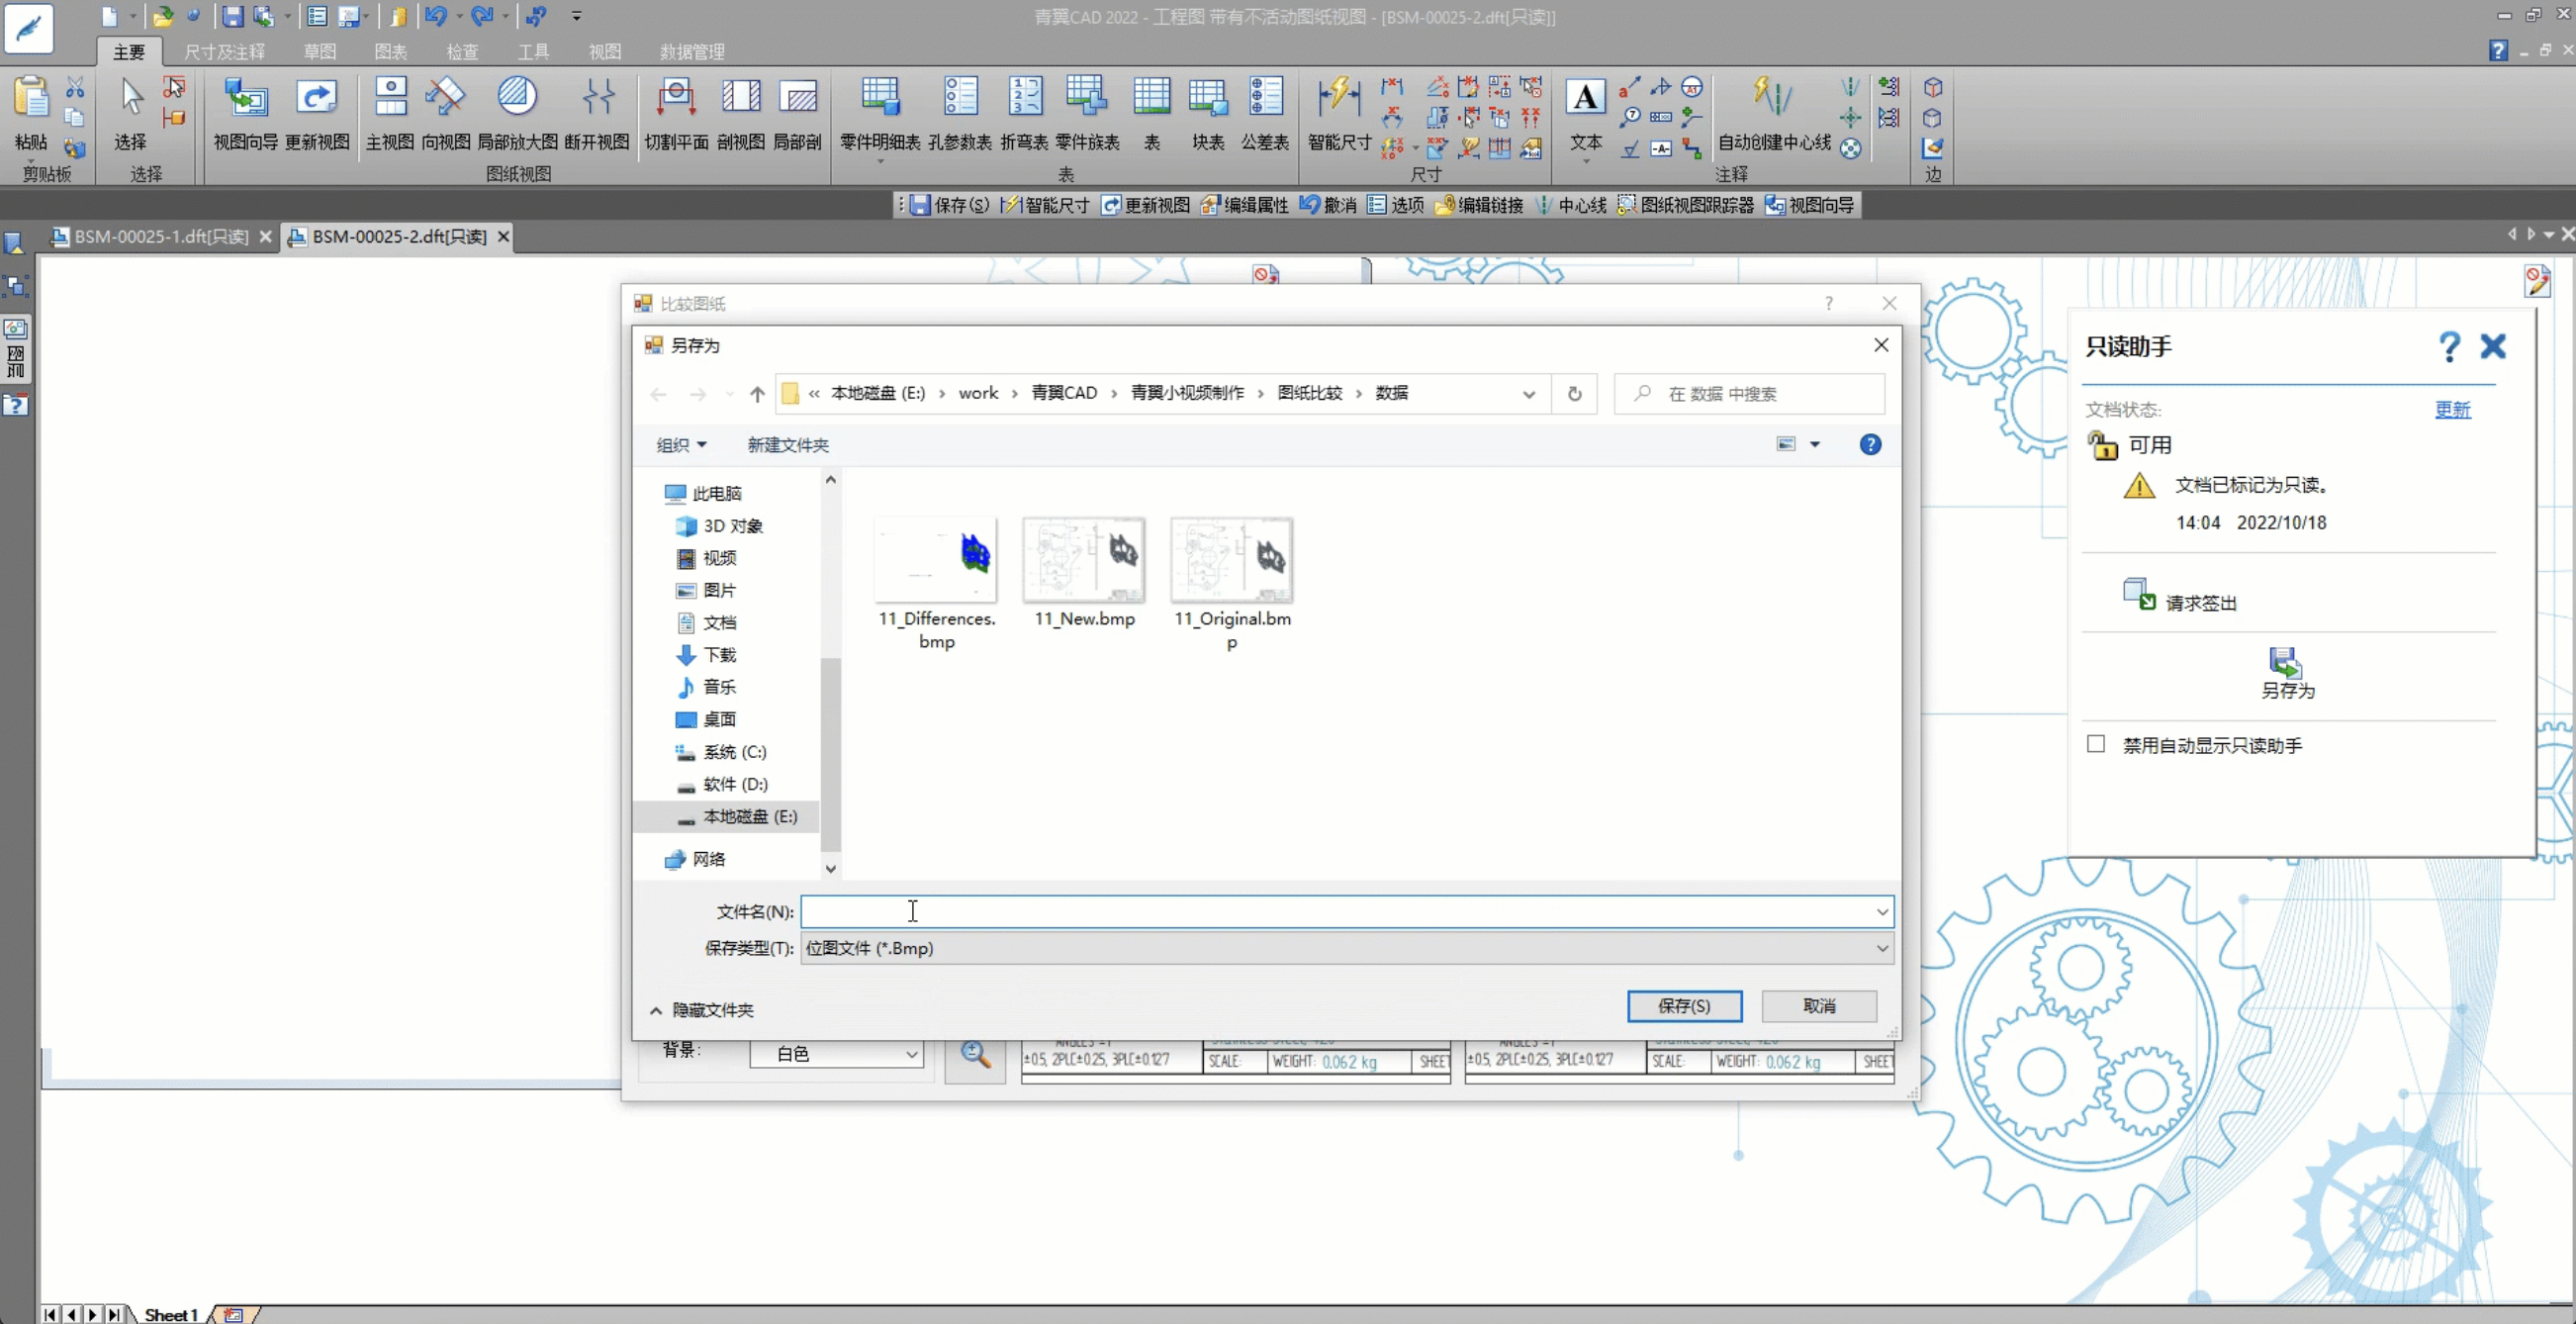Click 请求签出 in the 只读助手 panel
The image size is (2576, 1324).
point(2180,597)
